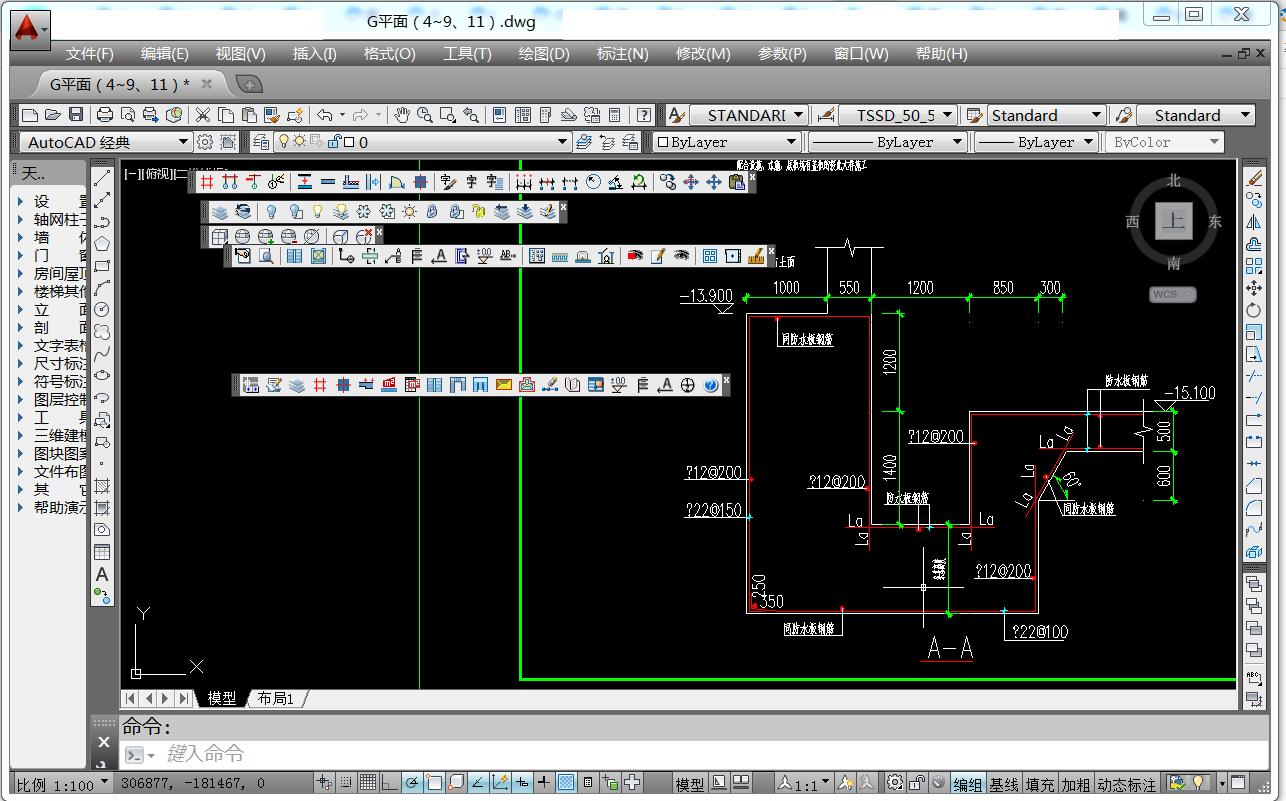This screenshot has height=801, width=1286.
Task: Open the ByColor plot style dropdown
Action: (x=1166, y=142)
